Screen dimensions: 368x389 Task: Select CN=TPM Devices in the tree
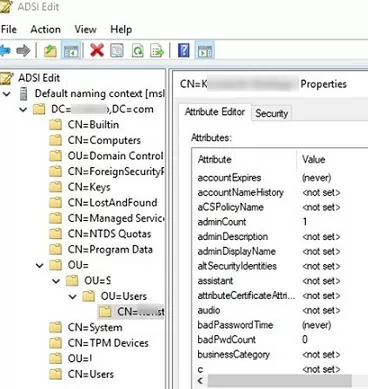pyautogui.click(x=108, y=343)
